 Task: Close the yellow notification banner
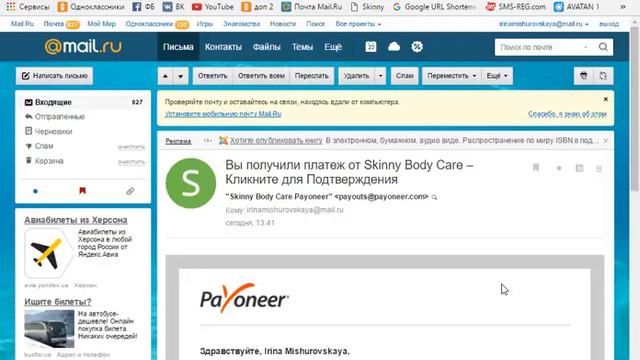pos(606,99)
